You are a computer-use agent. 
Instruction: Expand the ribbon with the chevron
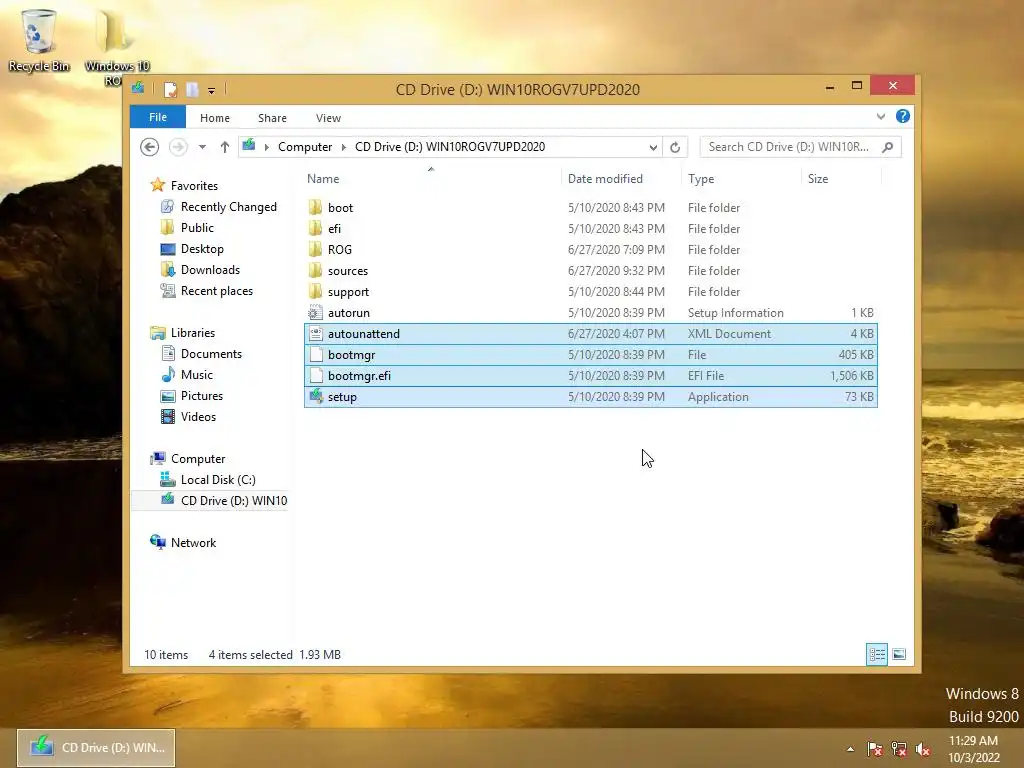[881, 117]
